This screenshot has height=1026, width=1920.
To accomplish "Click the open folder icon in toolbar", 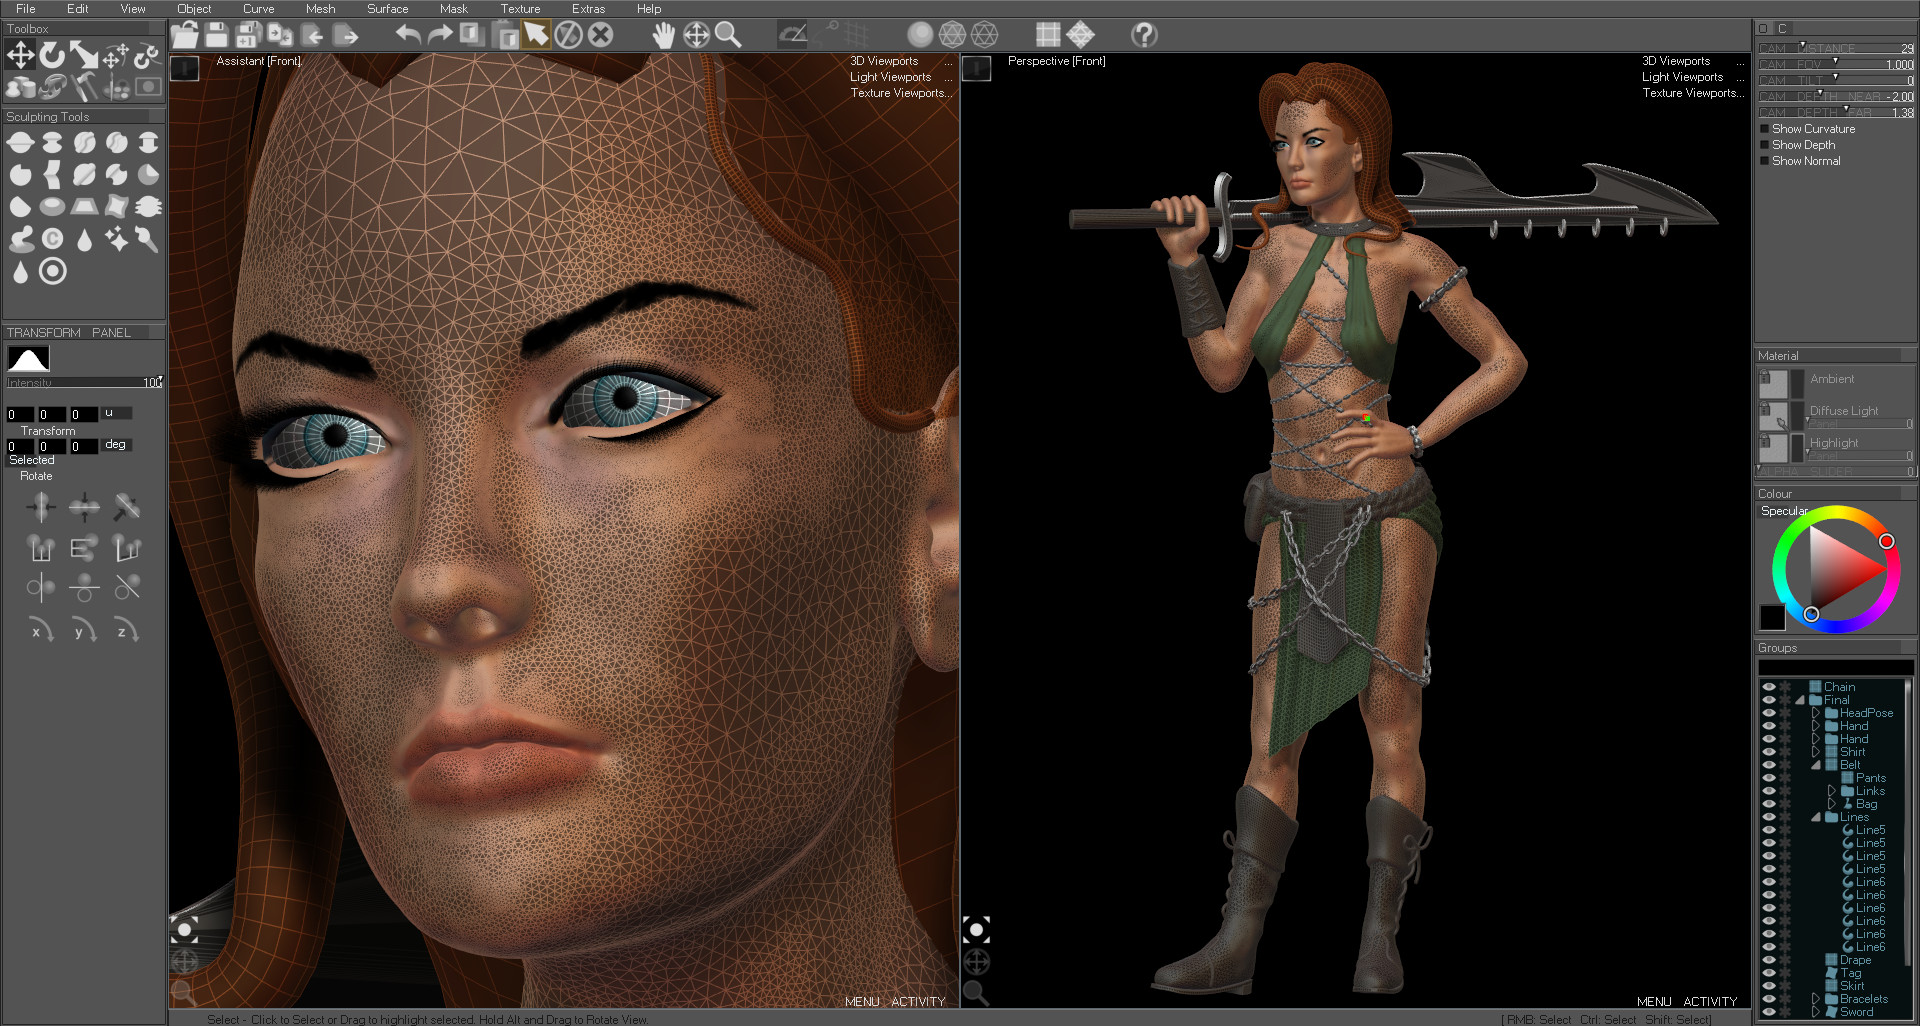I will 184,35.
